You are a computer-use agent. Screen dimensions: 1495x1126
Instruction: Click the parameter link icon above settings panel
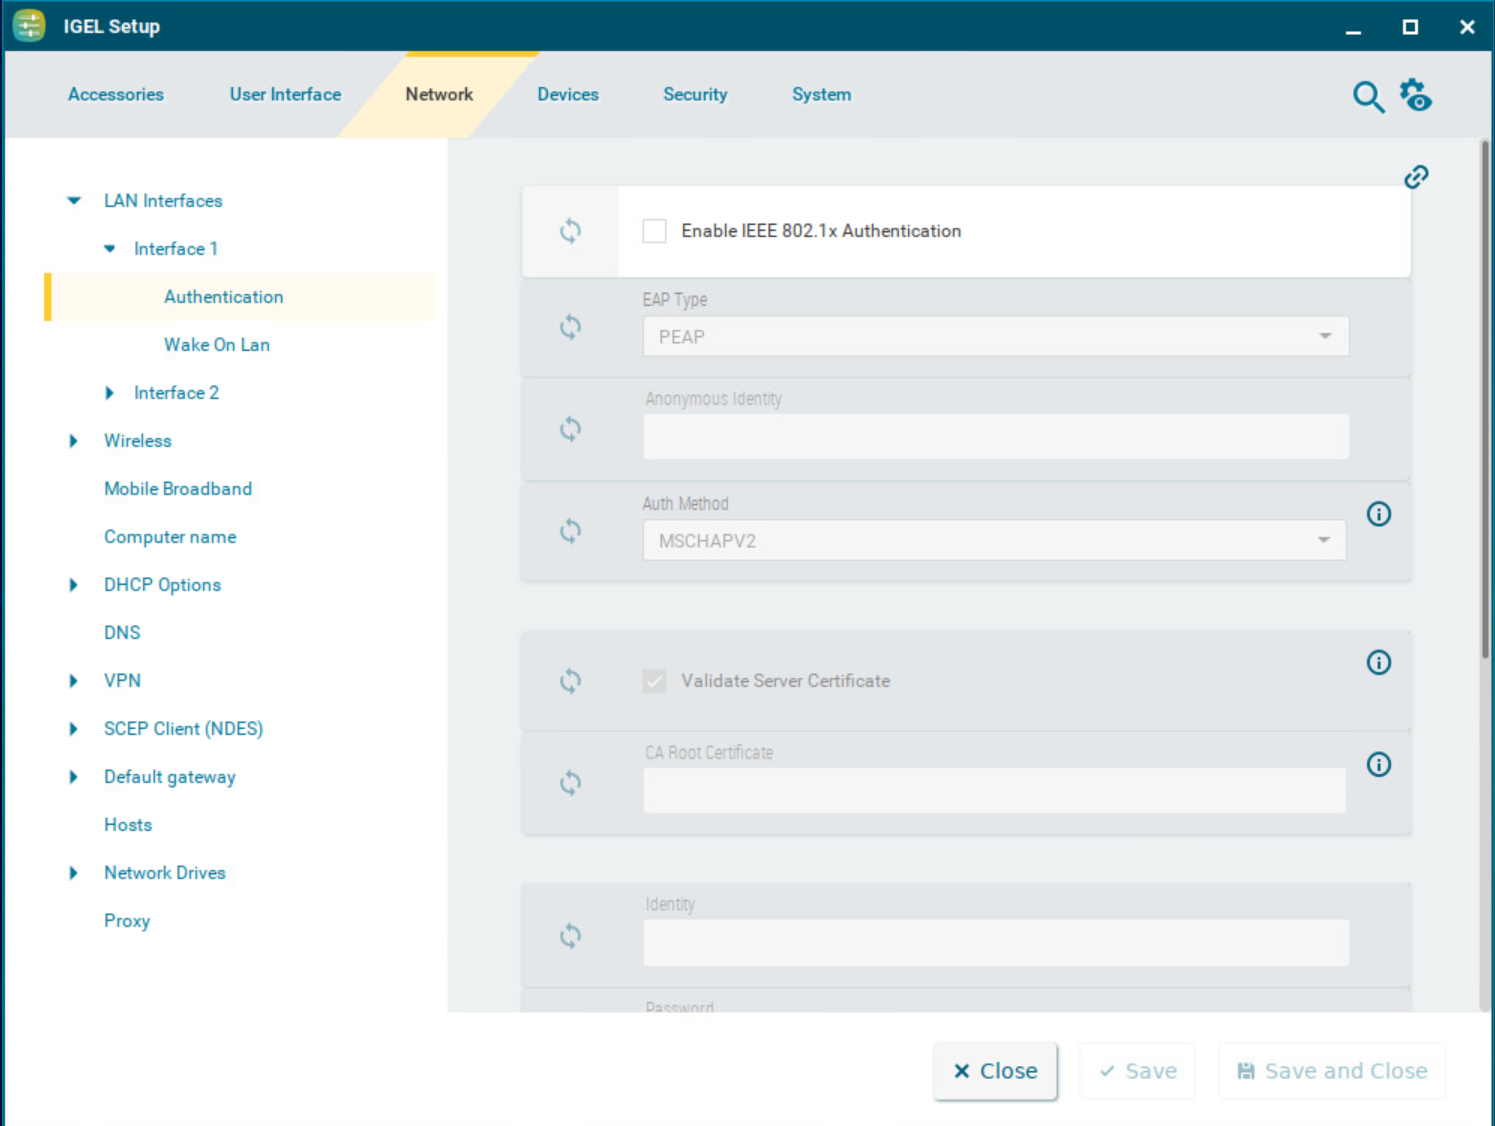(1416, 176)
